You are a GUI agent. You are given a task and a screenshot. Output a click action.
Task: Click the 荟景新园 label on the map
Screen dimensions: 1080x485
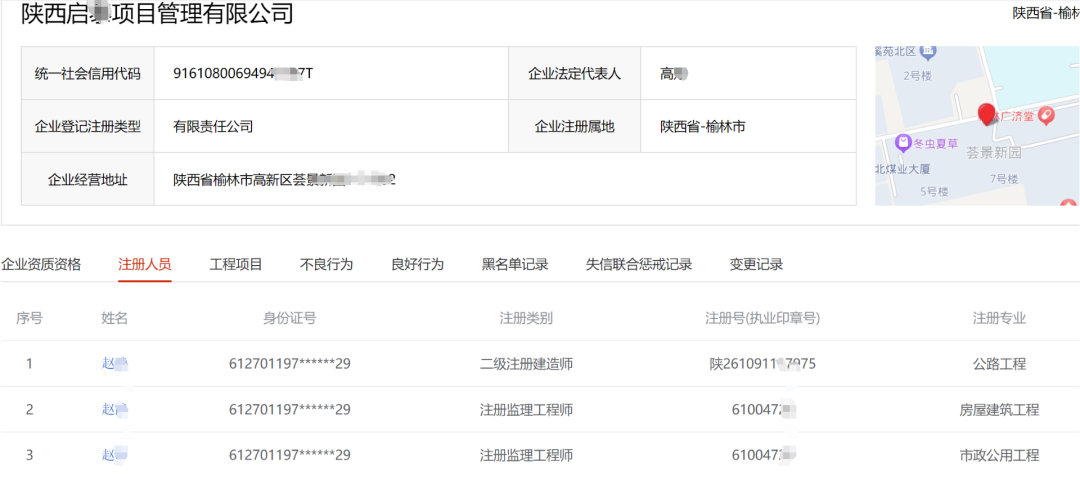993,153
